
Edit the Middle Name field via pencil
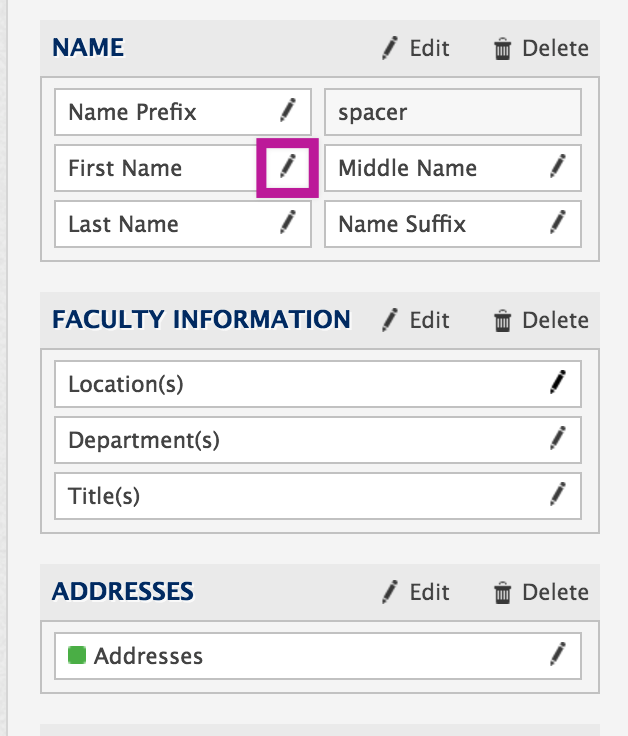coord(558,166)
